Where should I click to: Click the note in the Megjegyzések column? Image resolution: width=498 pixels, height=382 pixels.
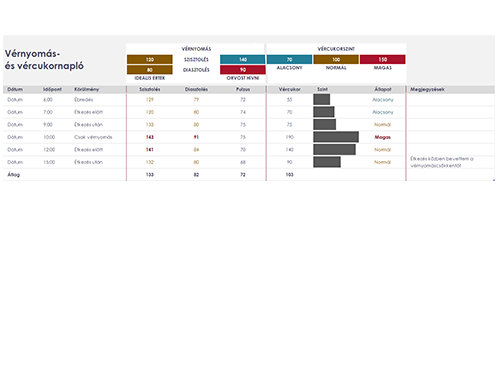click(442, 162)
